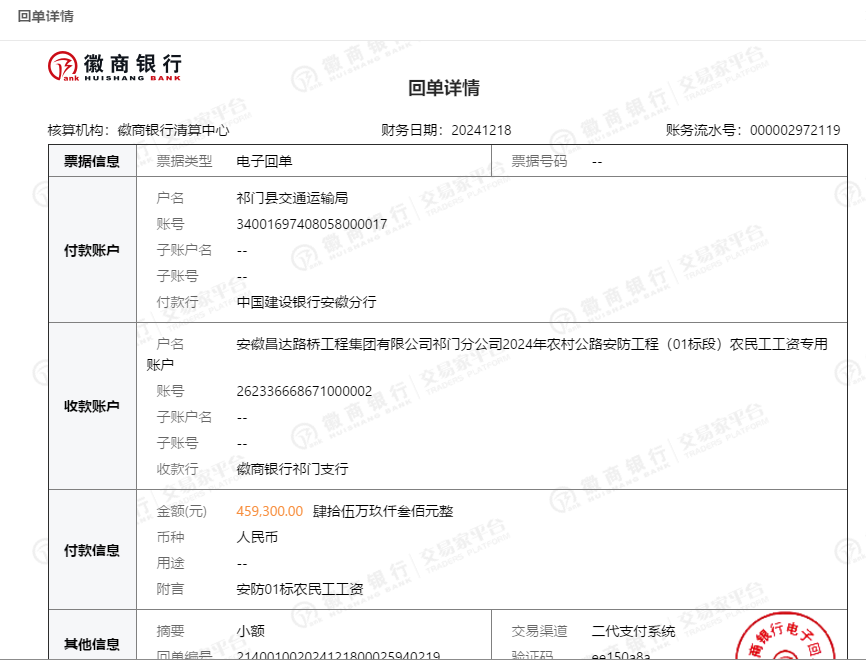The height and width of the screenshot is (663, 866).
Task: Click the bill type value 电子回单
Action: tap(264, 161)
